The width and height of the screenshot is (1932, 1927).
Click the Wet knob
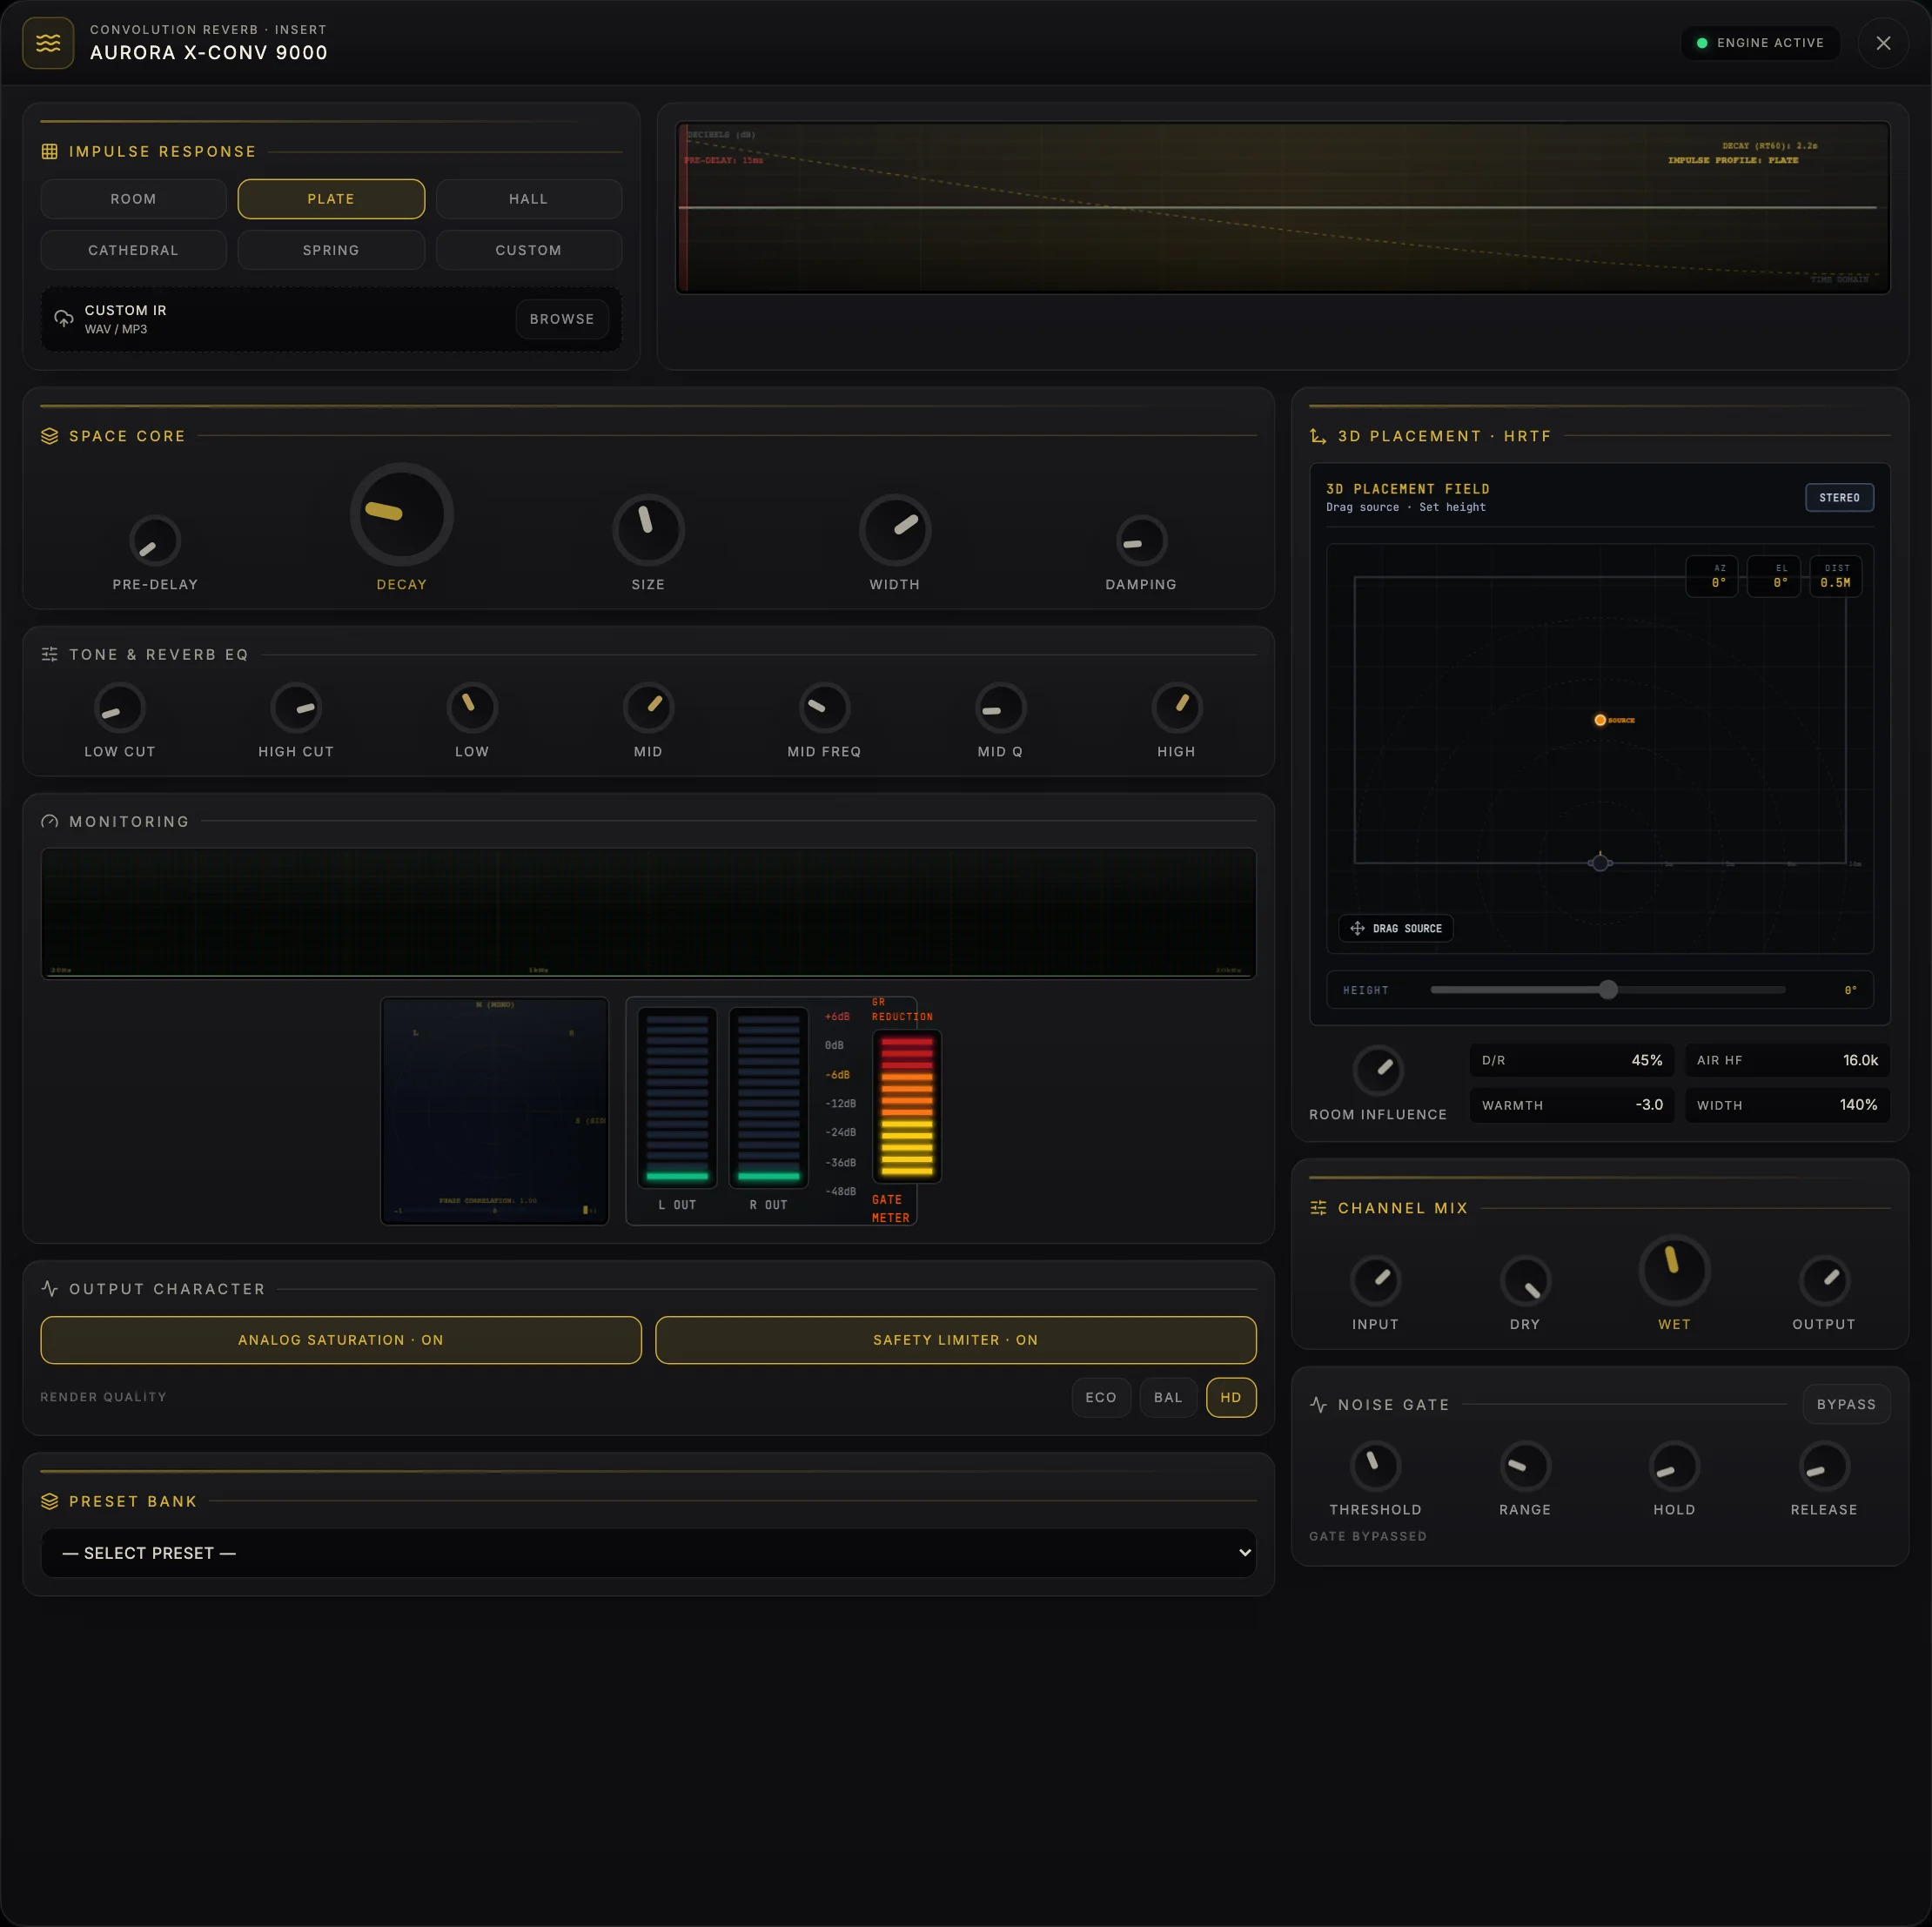point(1674,1271)
